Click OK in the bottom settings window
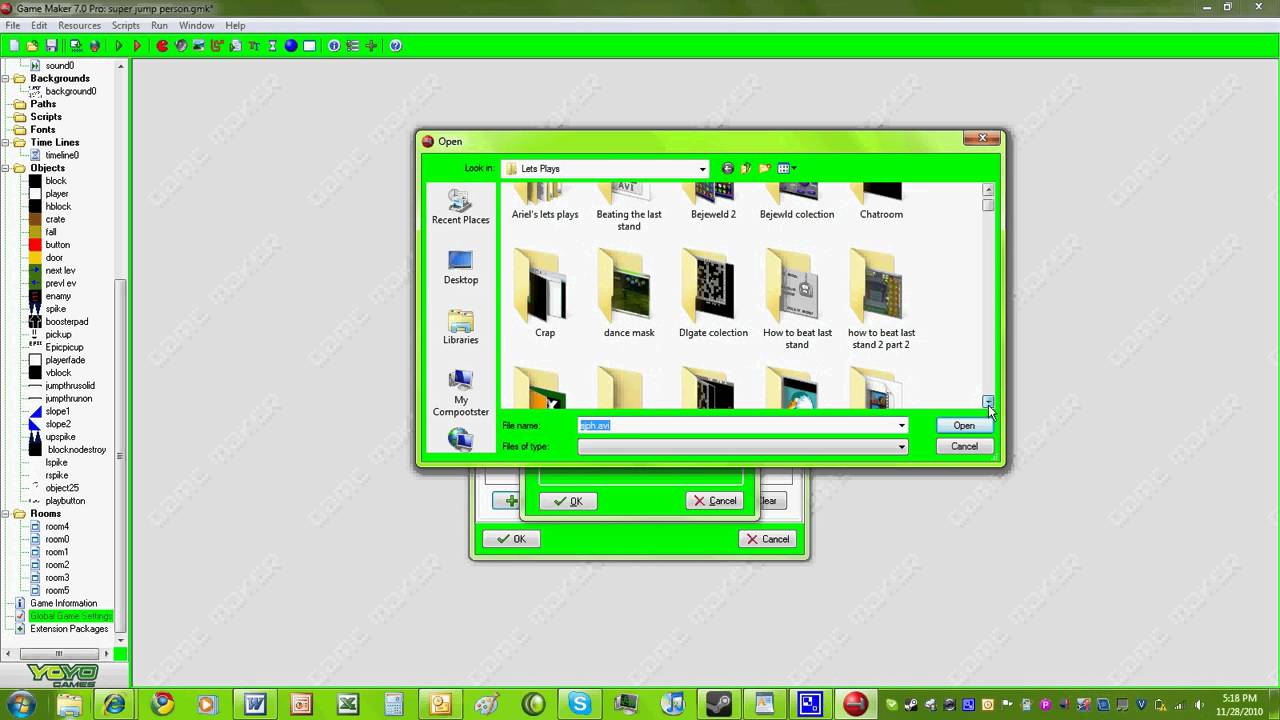Screen dimensions: 1280x720 point(511,539)
